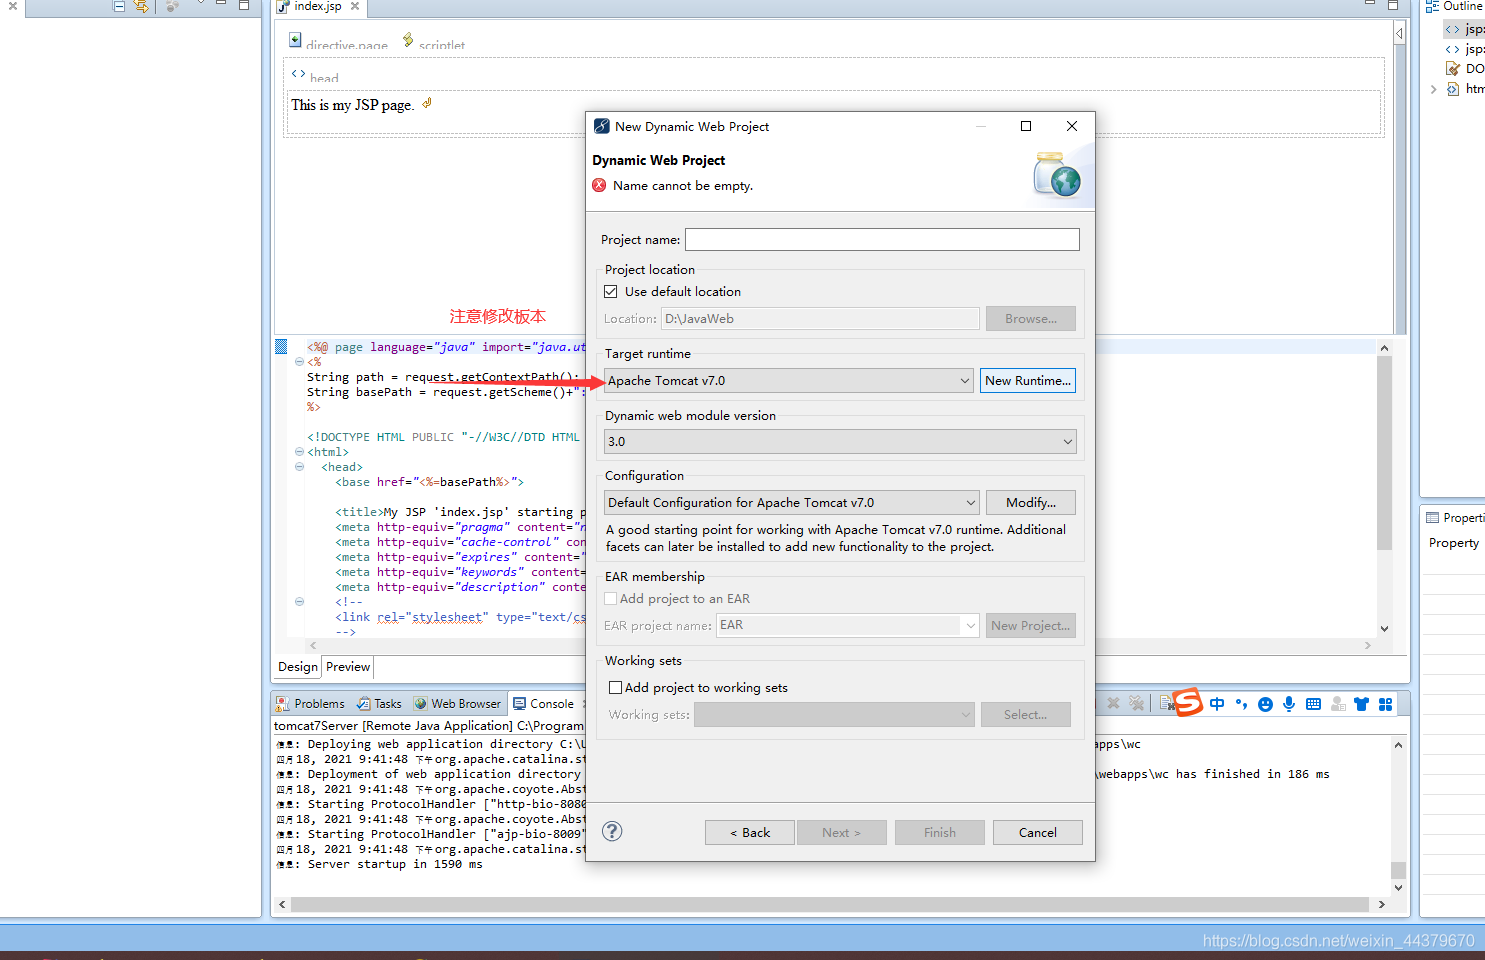Screen dimensions: 1485x960
Task: Open the Sogou soft keyboard
Action: tap(1313, 704)
